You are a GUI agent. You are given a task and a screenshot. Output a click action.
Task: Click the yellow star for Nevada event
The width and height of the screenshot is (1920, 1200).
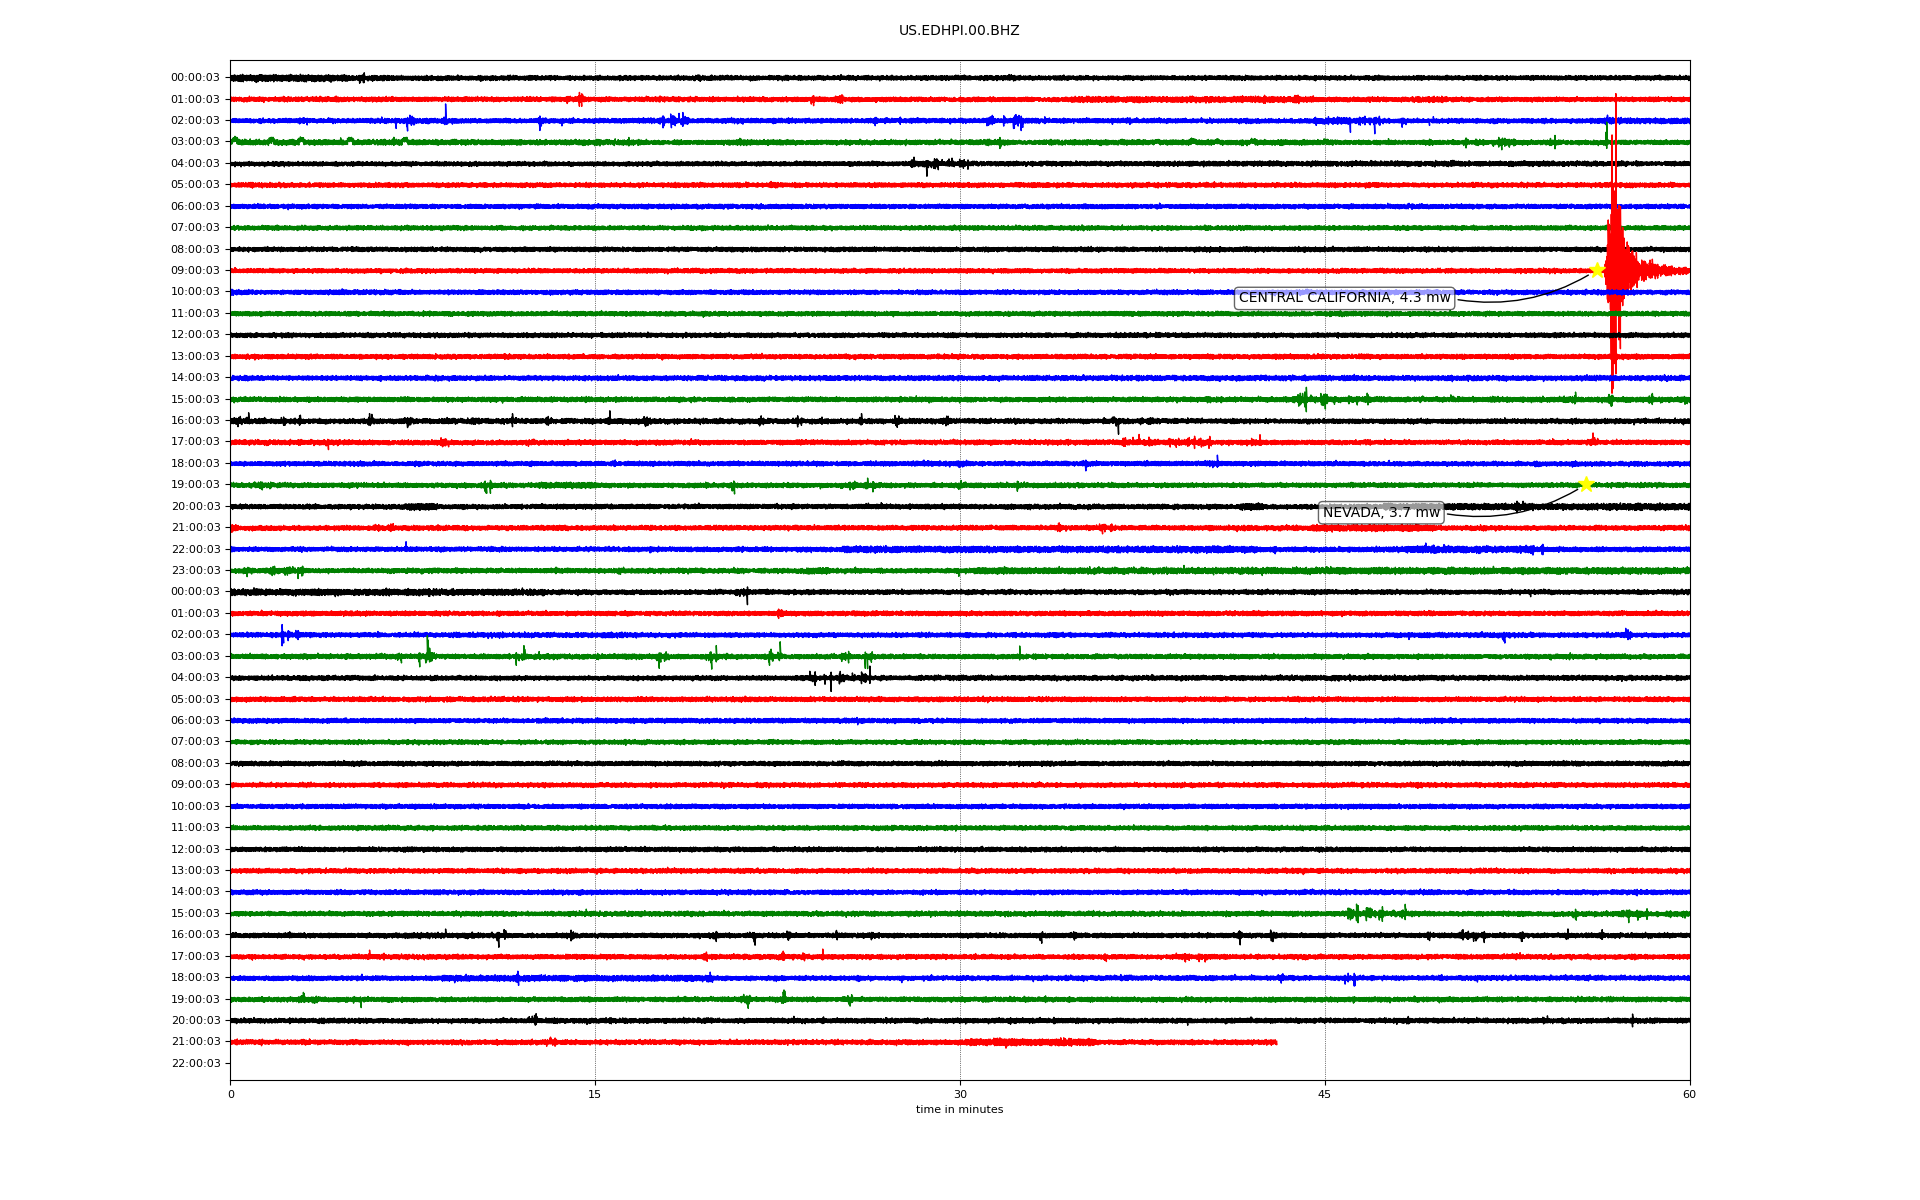coord(1586,484)
